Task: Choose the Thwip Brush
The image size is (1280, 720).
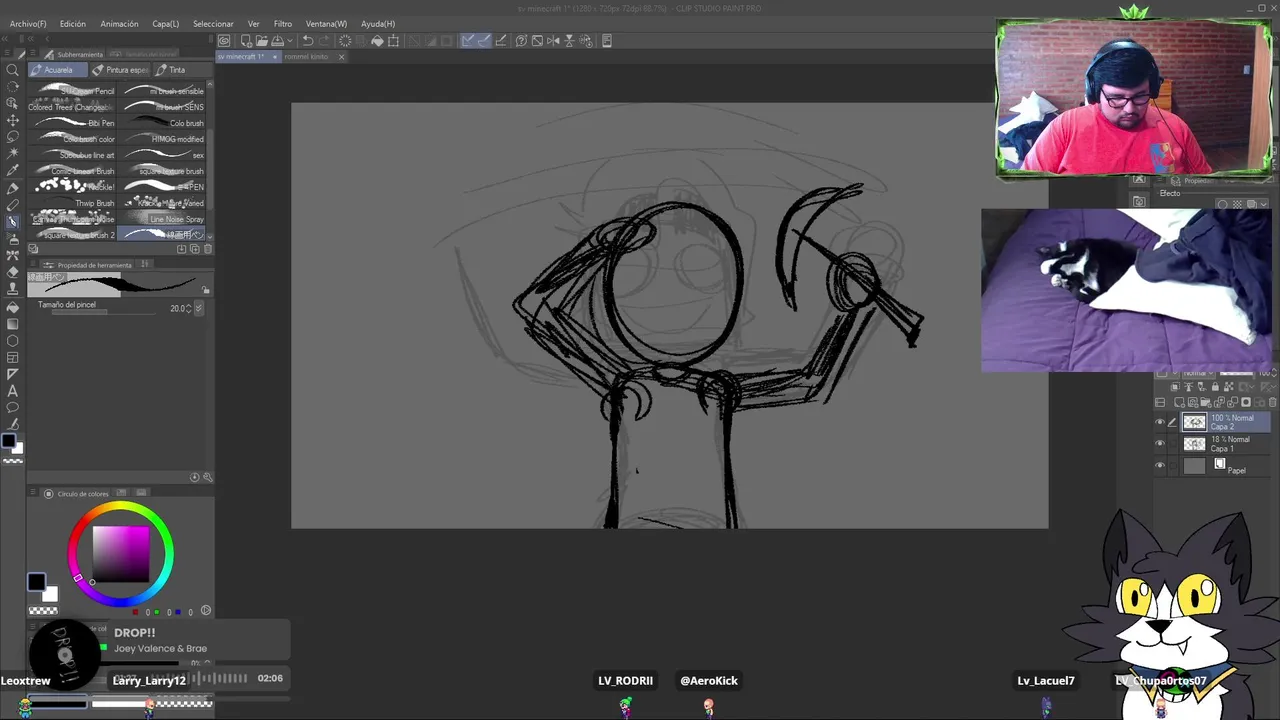Action: (x=74, y=203)
